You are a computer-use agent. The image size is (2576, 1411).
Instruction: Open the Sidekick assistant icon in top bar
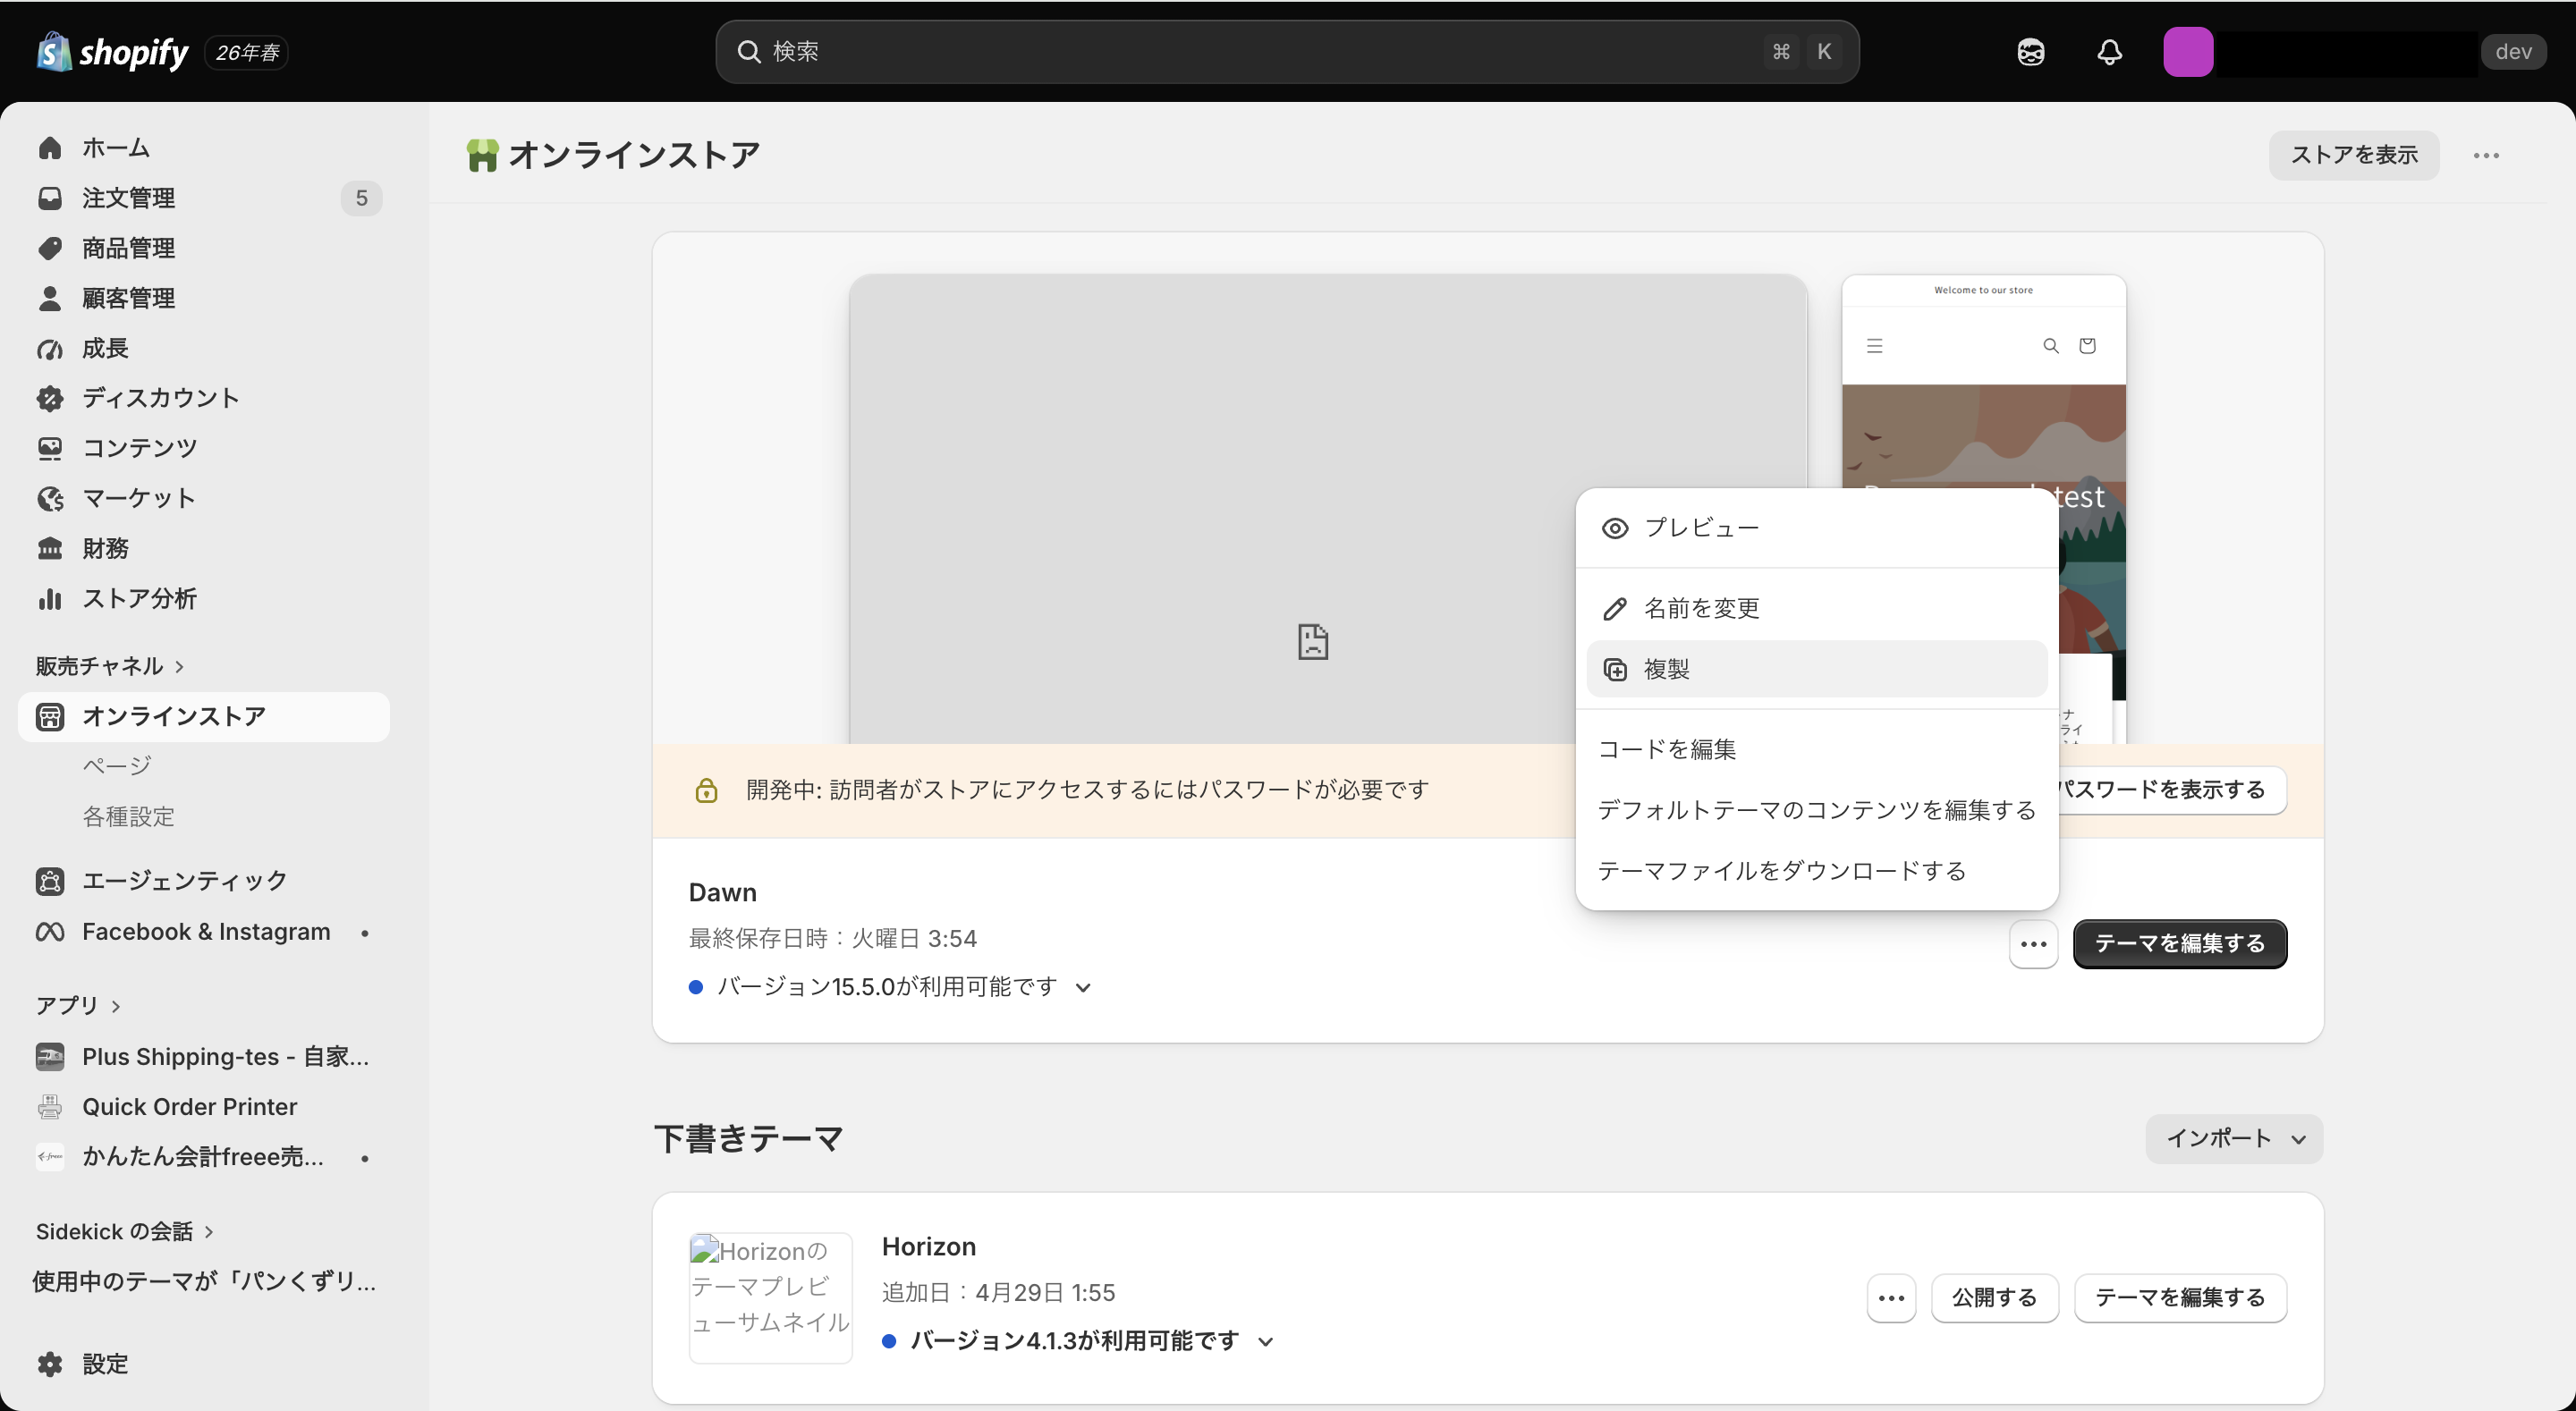tap(2030, 52)
